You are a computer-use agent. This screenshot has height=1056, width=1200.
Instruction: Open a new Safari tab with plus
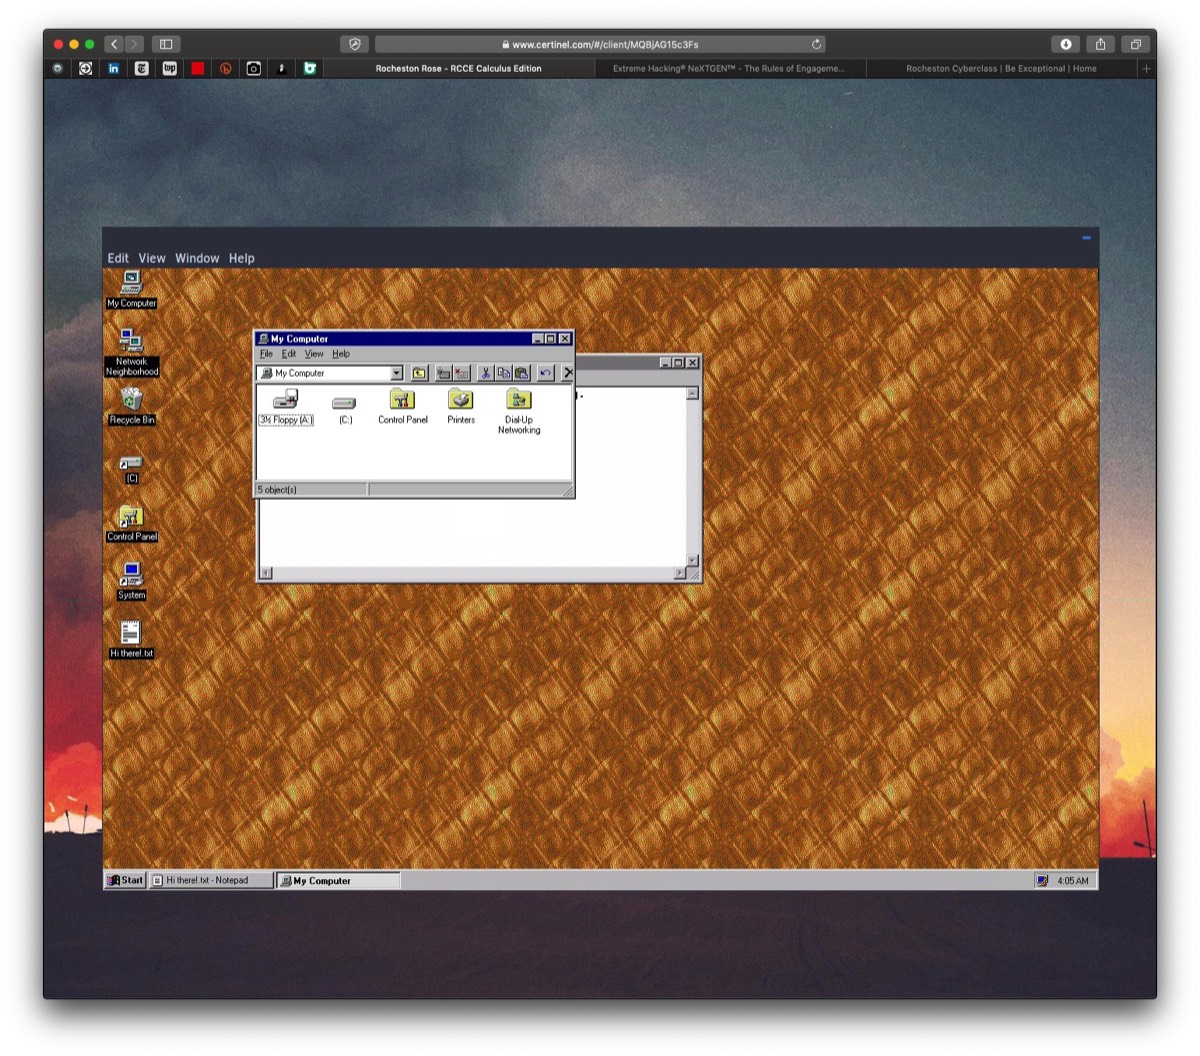click(x=1147, y=69)
